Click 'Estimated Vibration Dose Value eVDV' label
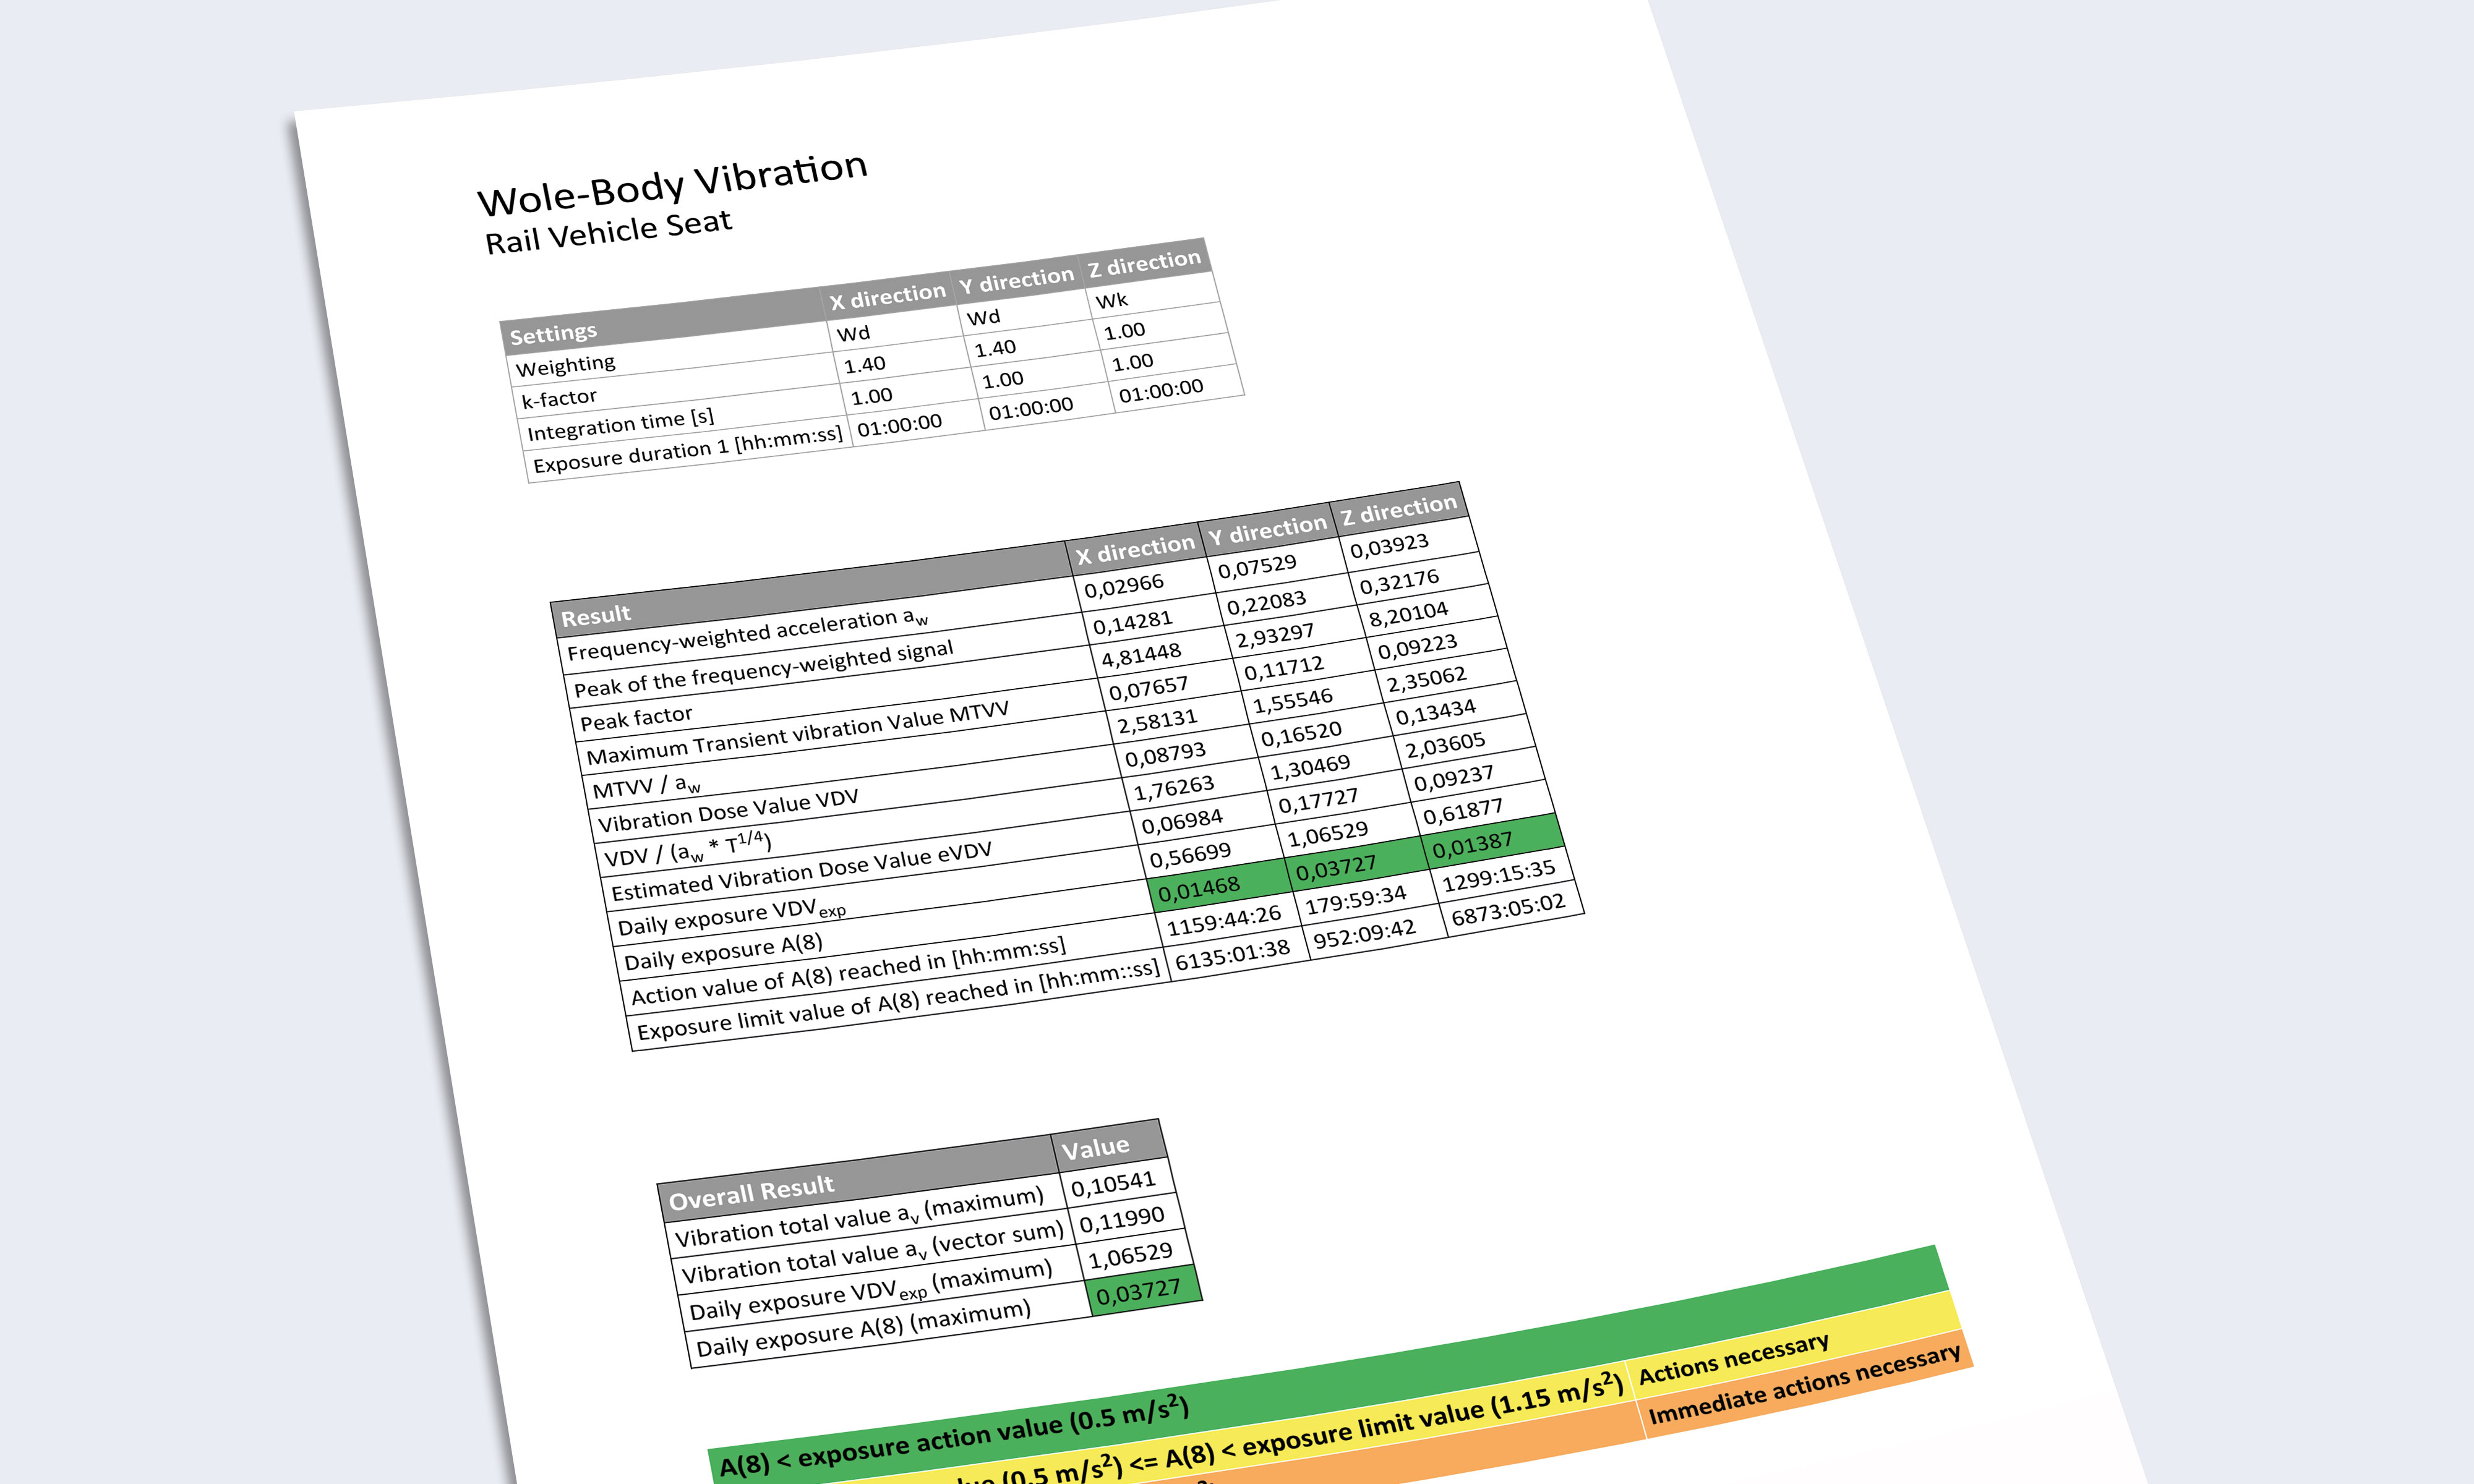2474x1484 pixels. click(801, 870)
